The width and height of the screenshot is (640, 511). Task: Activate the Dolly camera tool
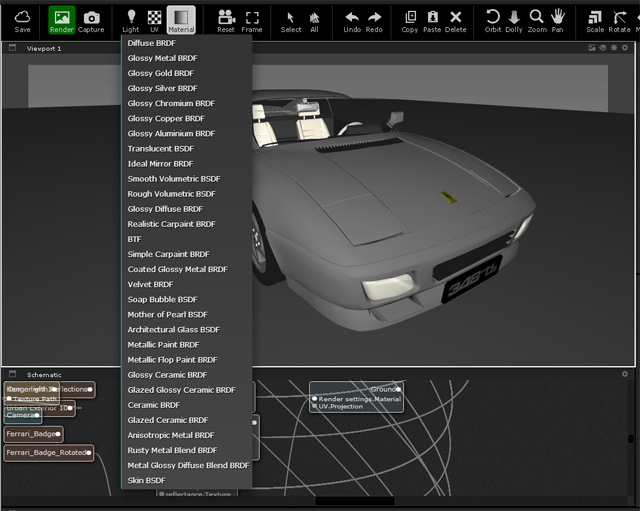[514, 21]
